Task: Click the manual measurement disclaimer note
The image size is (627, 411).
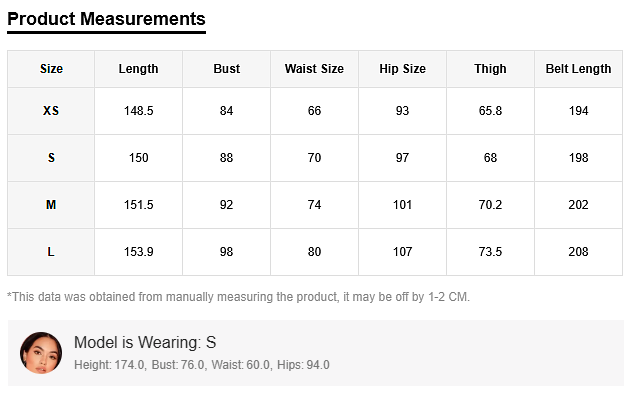Action: coord(238,297)
